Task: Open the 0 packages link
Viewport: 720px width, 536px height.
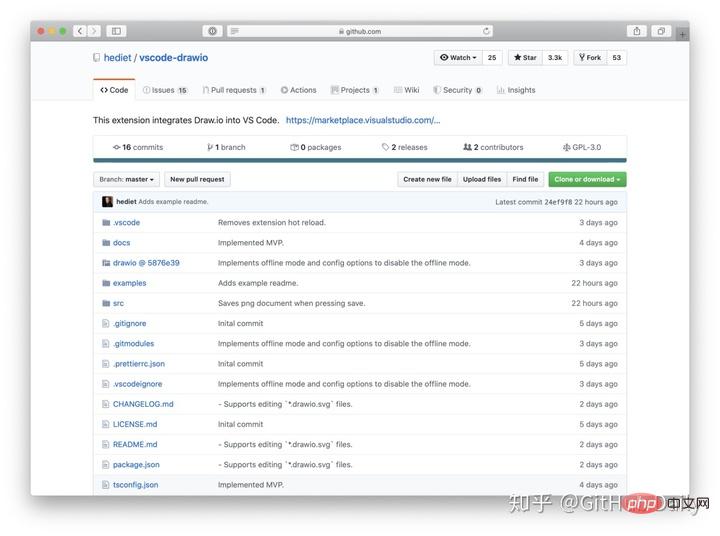Action: (x=316, y=147)
